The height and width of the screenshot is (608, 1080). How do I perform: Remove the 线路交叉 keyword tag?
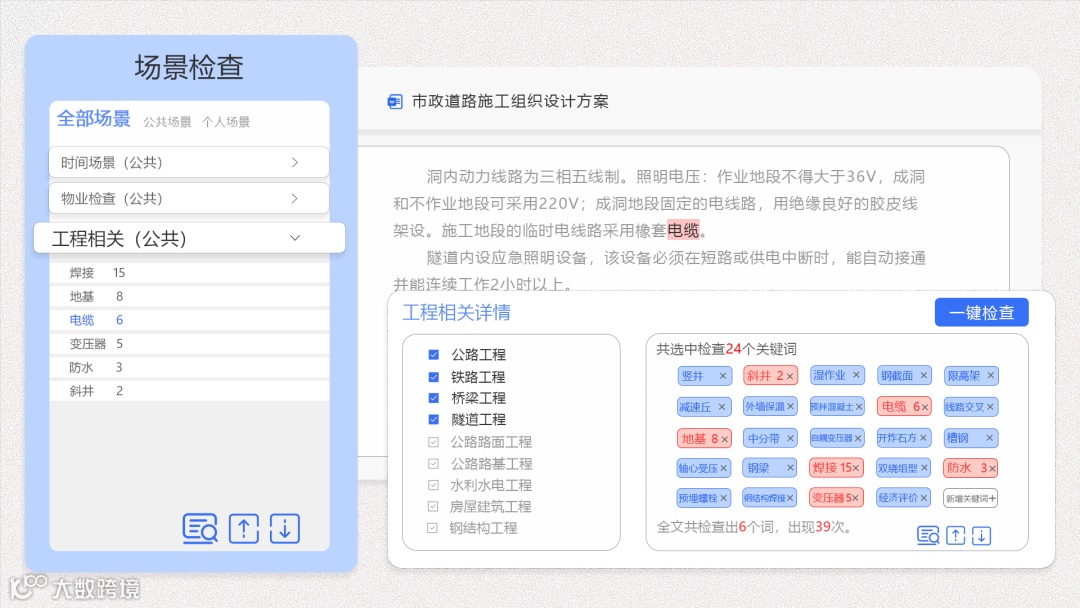[x=990, y=407]
